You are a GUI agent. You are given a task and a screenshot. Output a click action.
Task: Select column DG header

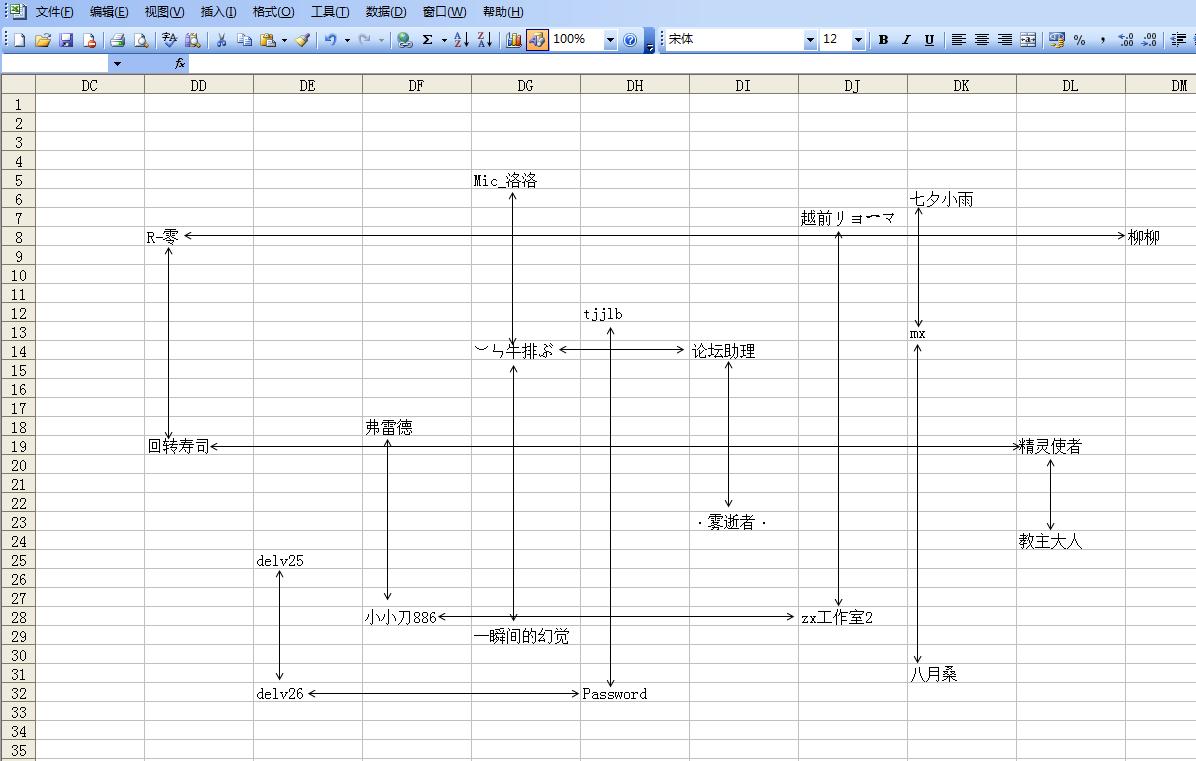[x=526, y=85]
